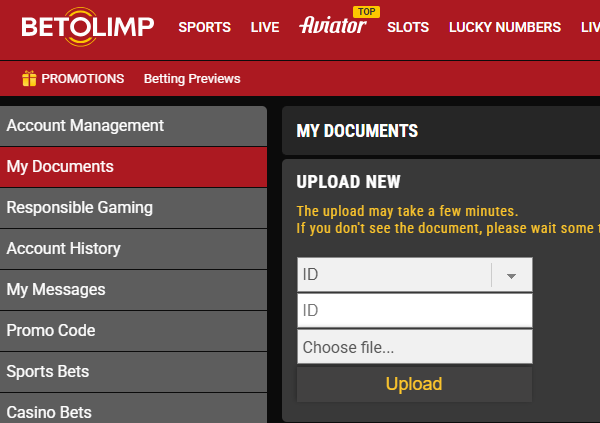Viewport: 600px width, 423px height.
Task: Go to the Live section
Action: tap(265, 27)
